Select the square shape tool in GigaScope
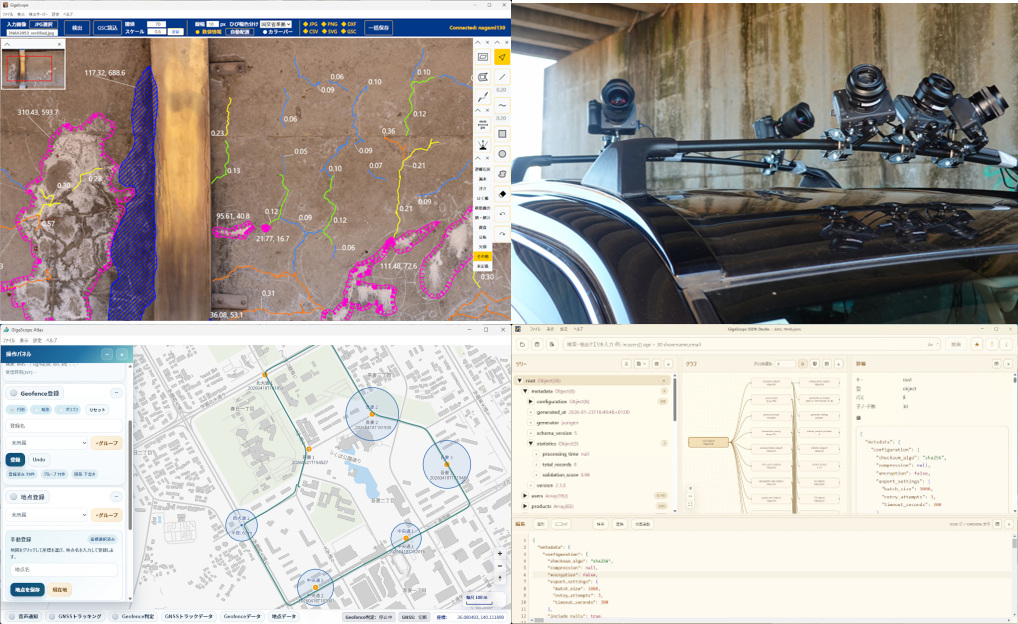The height and width of the screenshot is (624, 1018). coord(502,134)
